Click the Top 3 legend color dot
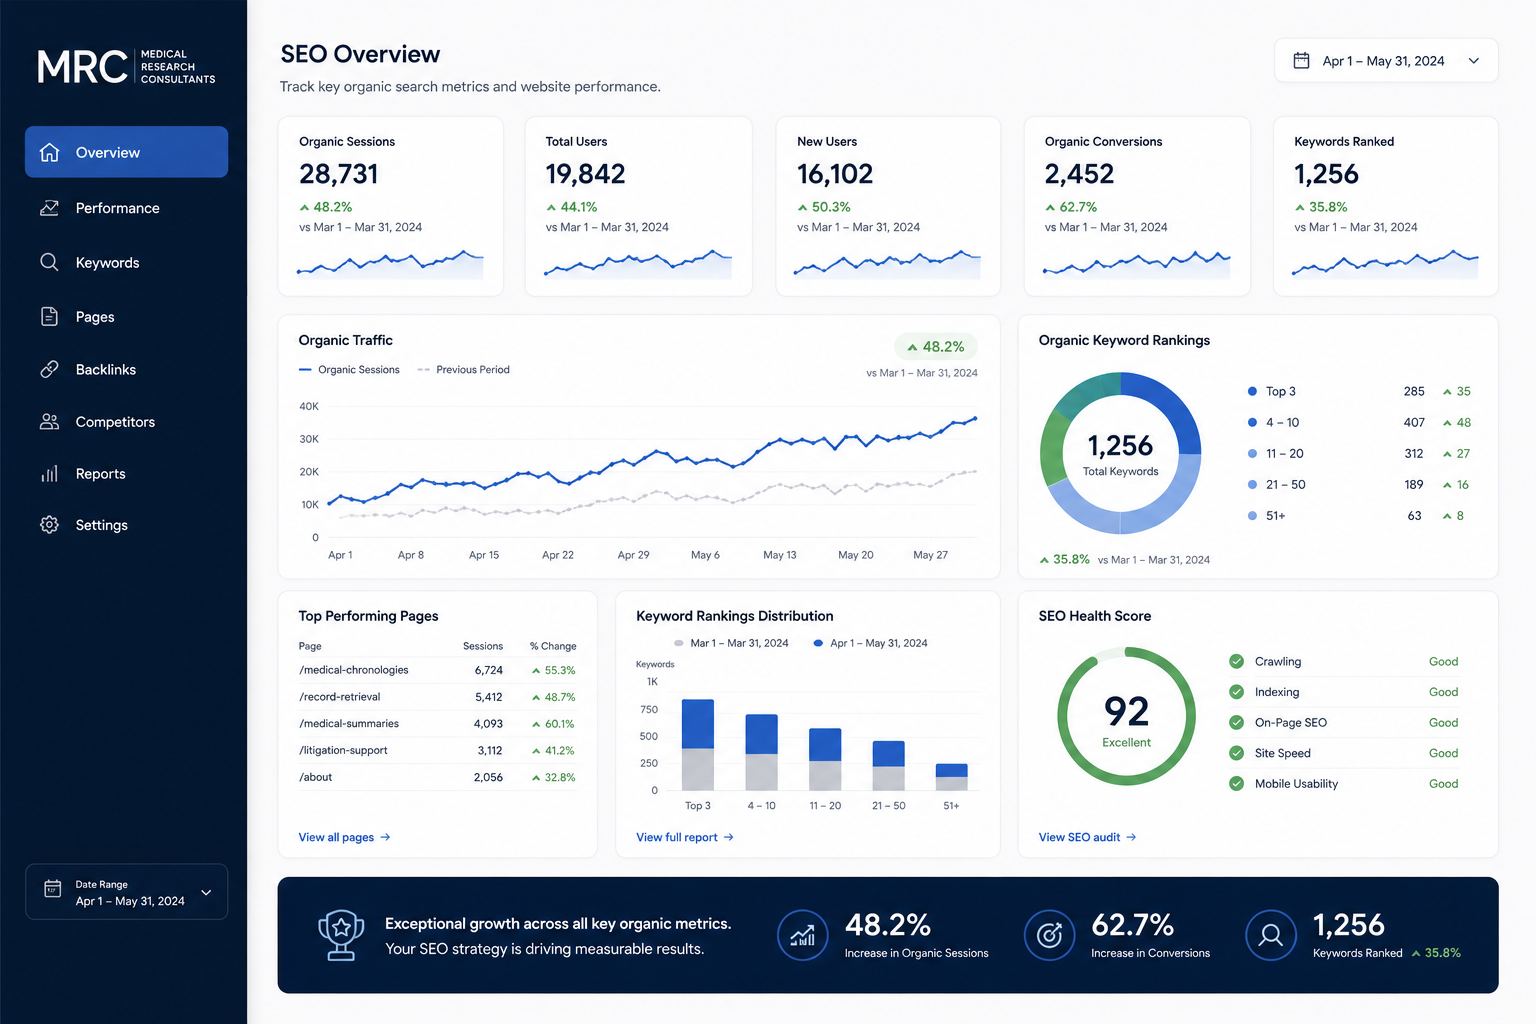 coord(1252,391)
